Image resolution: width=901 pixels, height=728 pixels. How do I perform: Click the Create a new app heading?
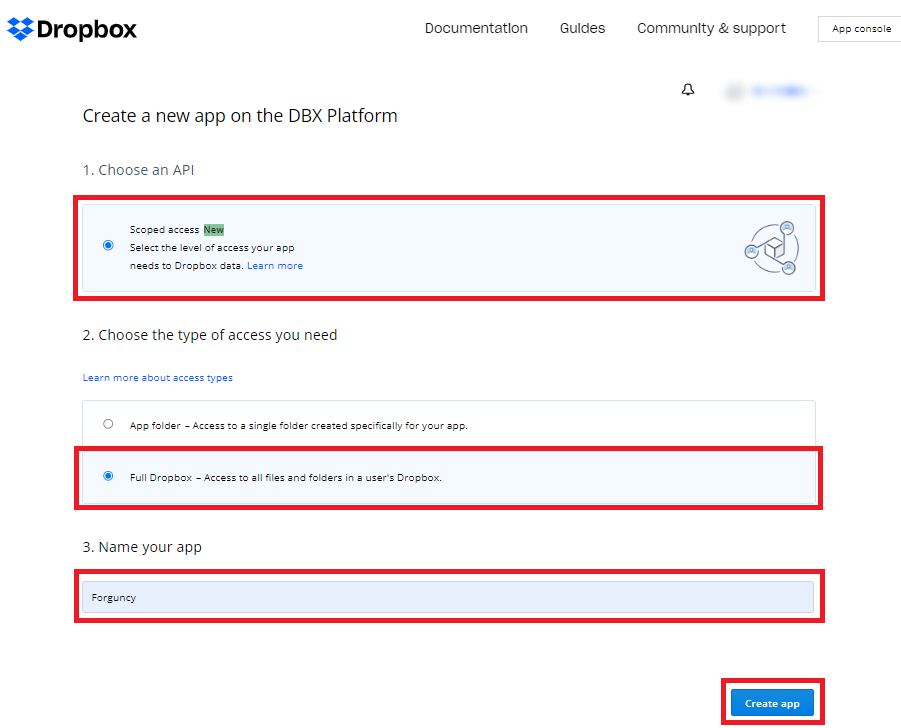point(240,115)
